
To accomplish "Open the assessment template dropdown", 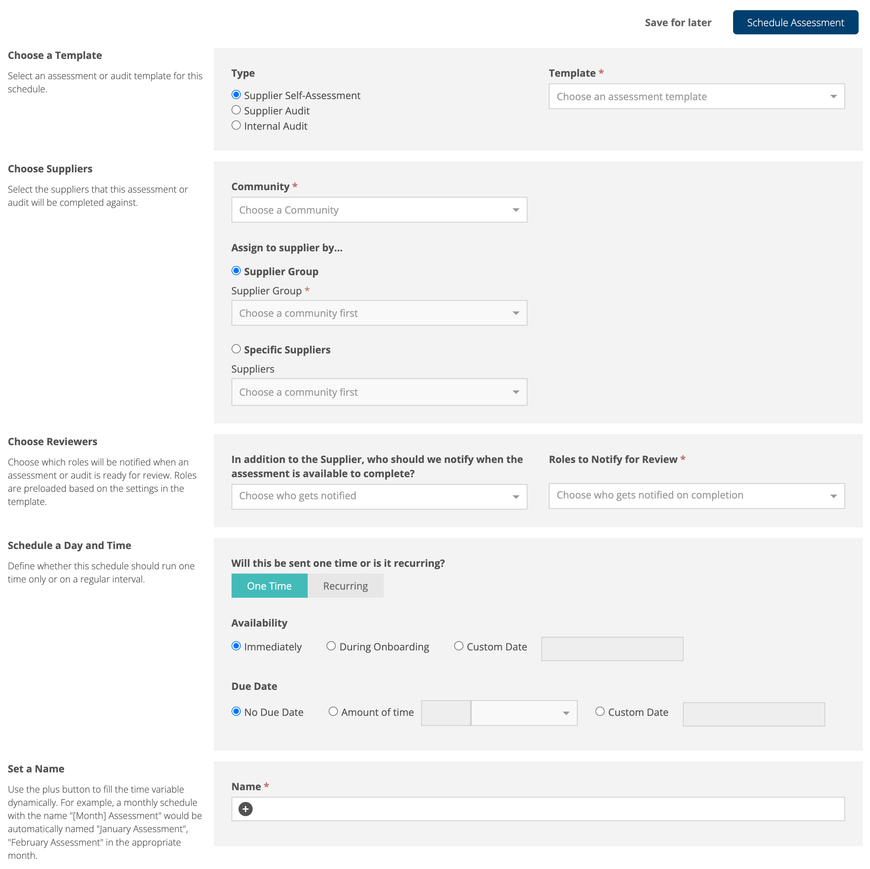I will [696, 97].
